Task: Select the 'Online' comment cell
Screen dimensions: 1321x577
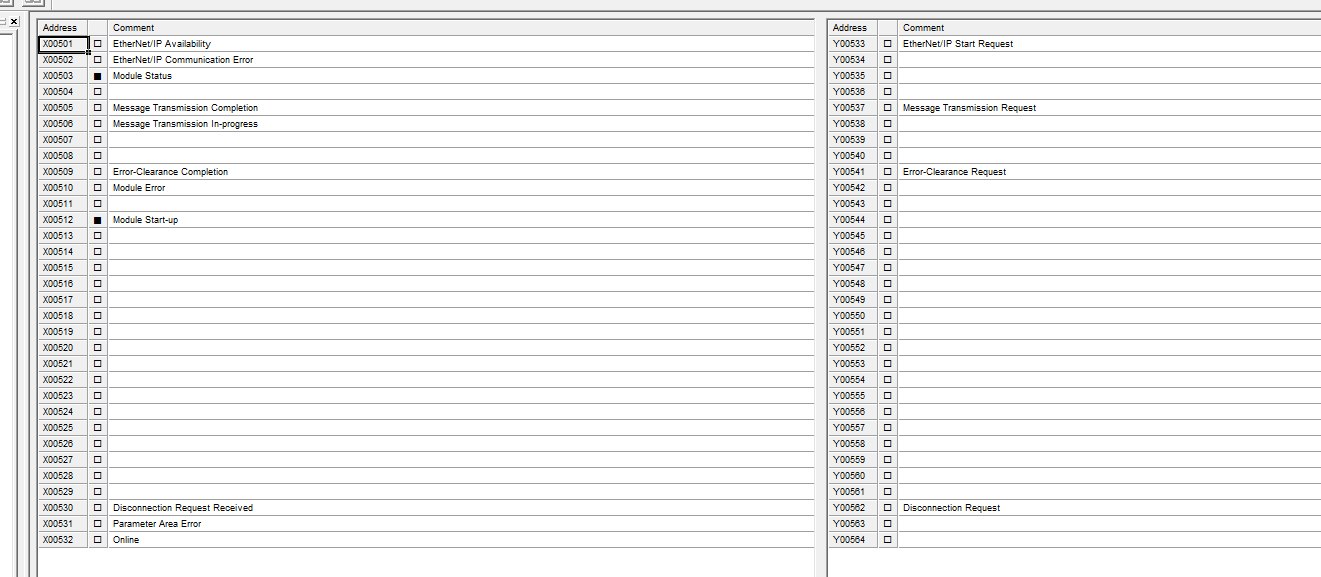Action: [461, 540]
